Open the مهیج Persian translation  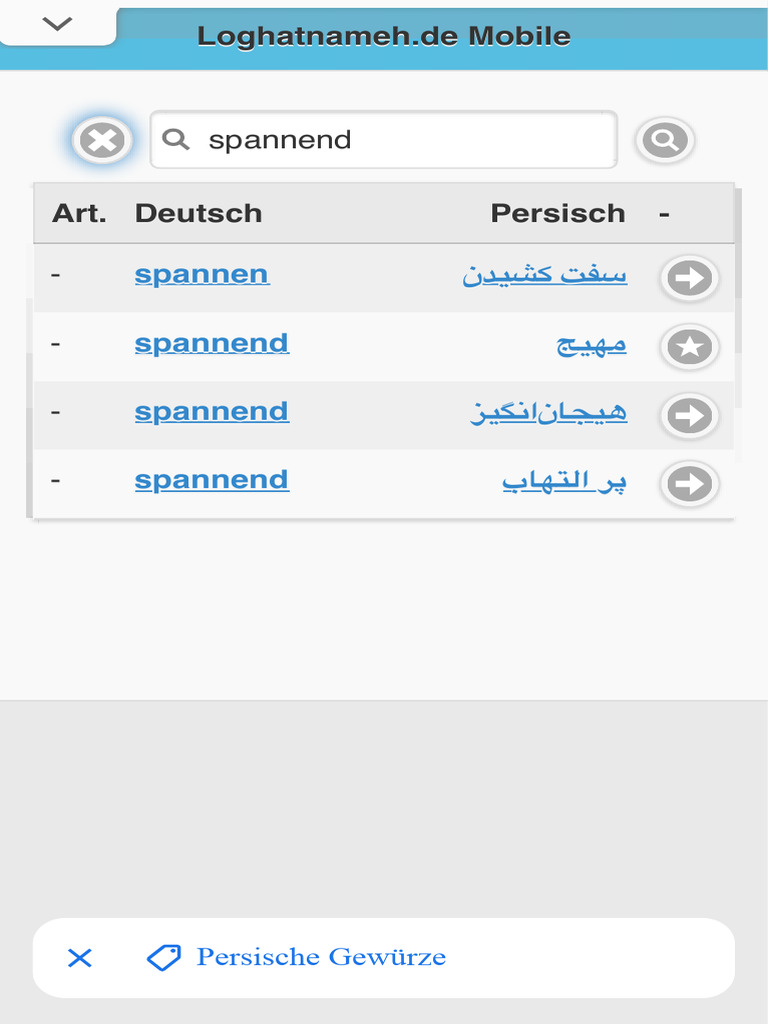591,344
